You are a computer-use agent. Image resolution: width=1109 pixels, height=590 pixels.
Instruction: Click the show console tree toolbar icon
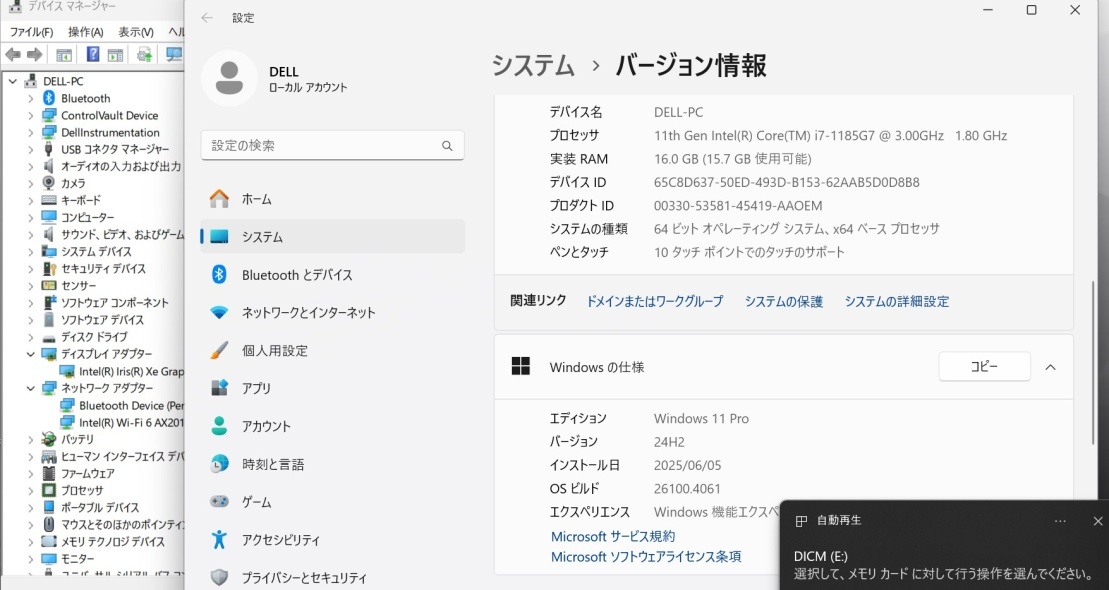(x=64, y=55)
